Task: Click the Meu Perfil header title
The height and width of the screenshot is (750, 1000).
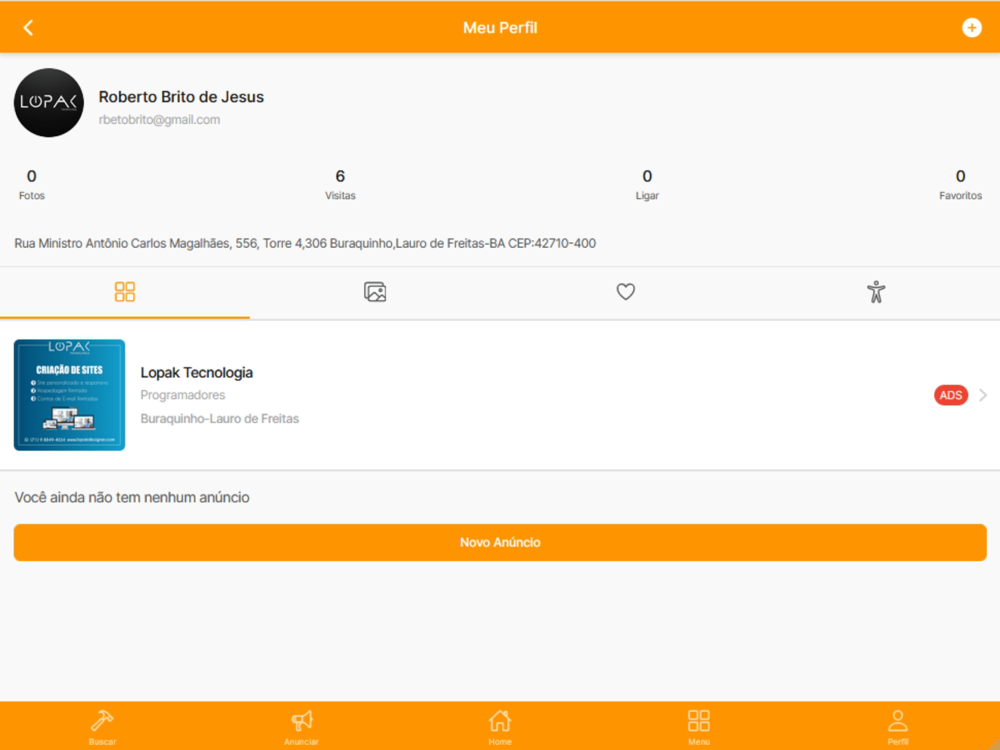Action: click(x=500, y=28)
